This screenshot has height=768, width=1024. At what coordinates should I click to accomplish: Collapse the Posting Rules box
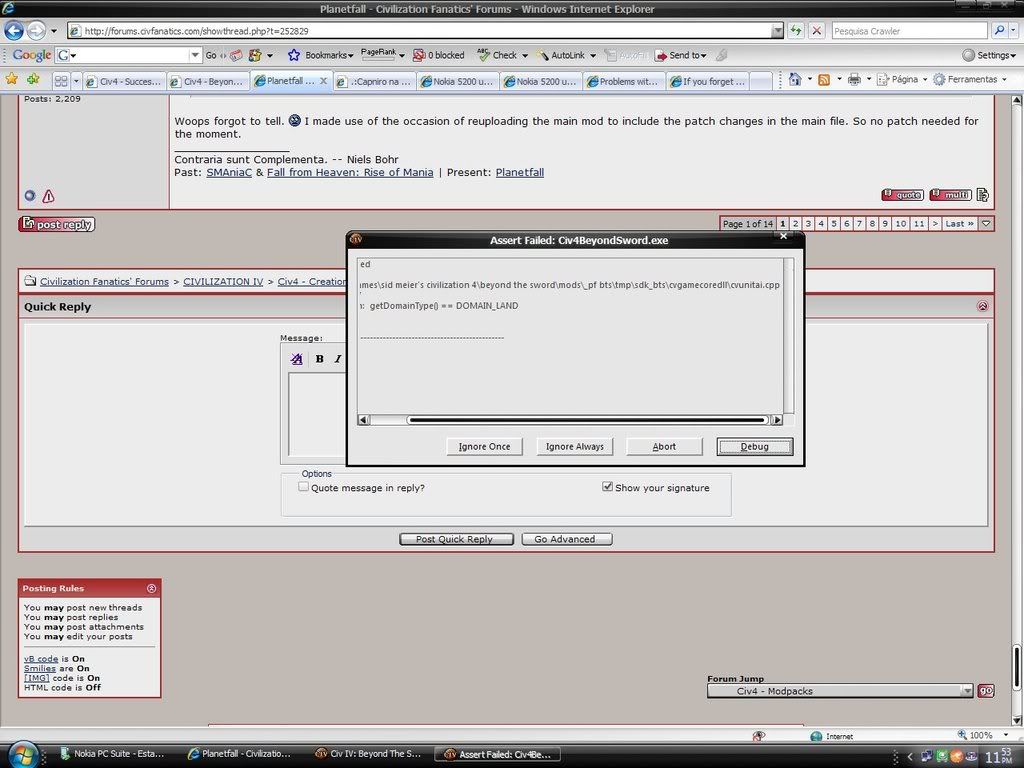pyautogui.click(x=152, y=588)
